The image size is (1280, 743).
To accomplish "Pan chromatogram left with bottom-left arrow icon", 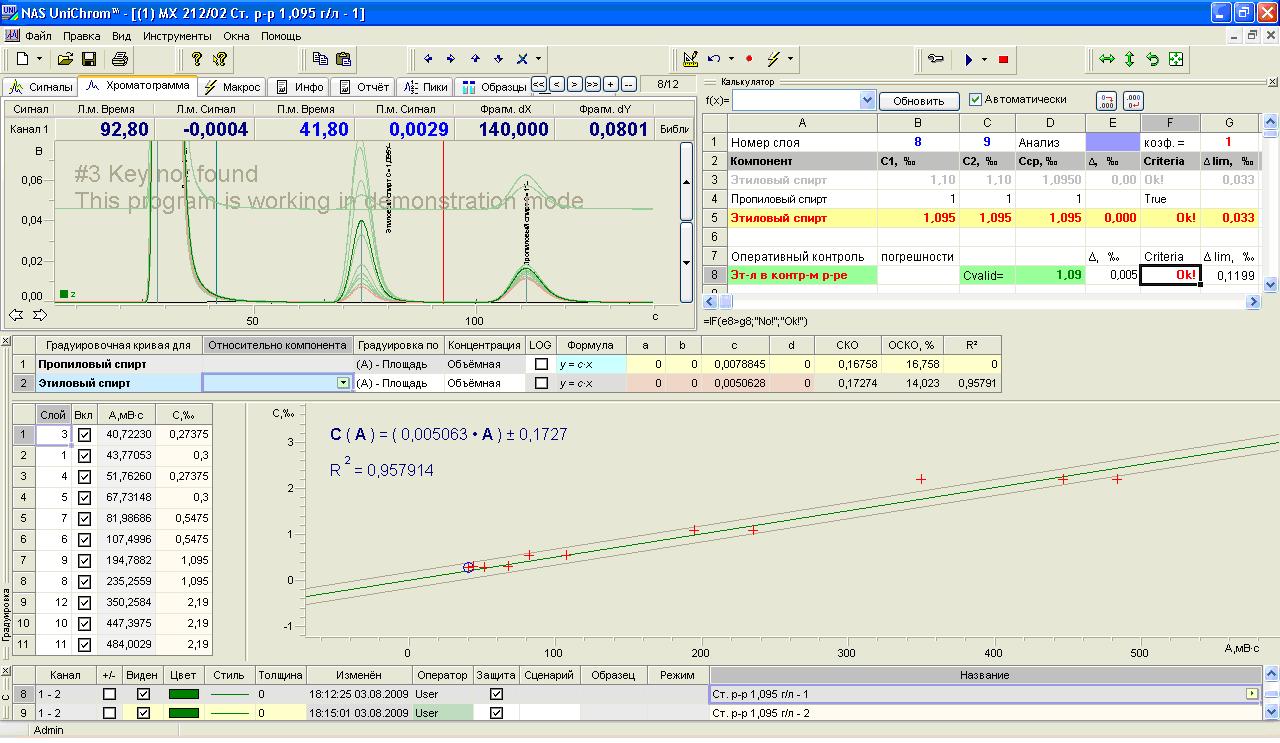I will click(16, 315).
